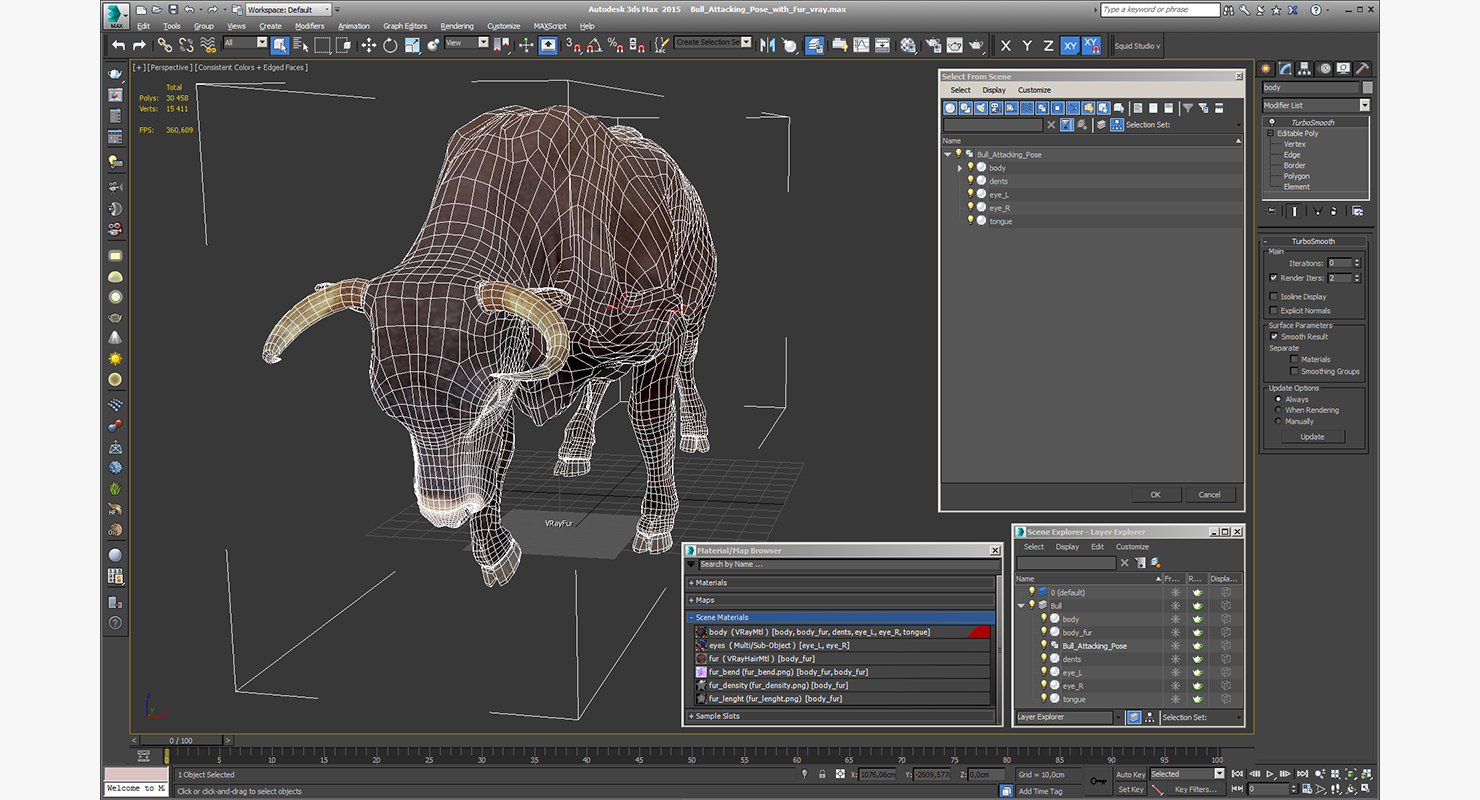Image resolution: width=1480 pixels, height=800 pixels.
Task: Check Separate by Materials checkbox
Action: [x=1294, y=359]
